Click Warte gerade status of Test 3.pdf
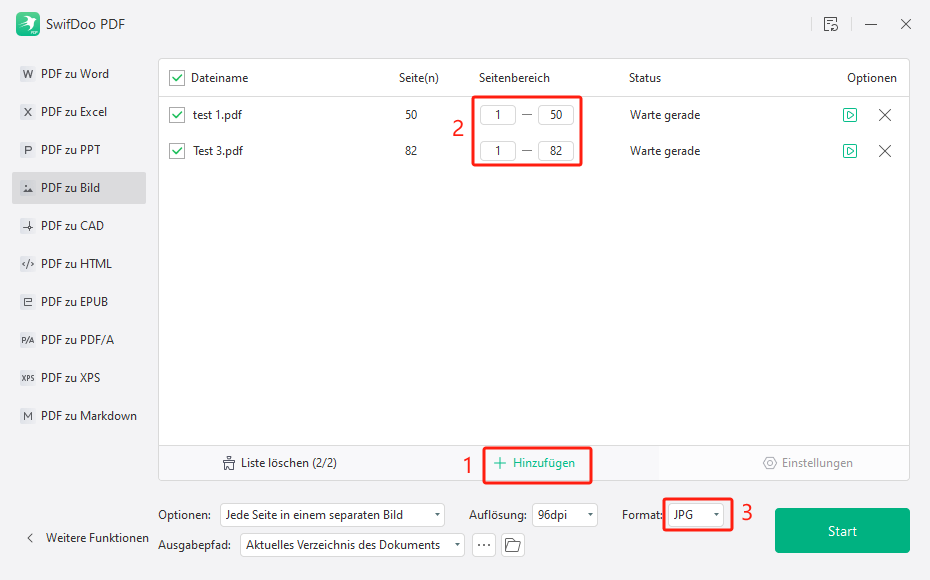Image resolution: width=930 pixels, height=580 pixels. 665,151
